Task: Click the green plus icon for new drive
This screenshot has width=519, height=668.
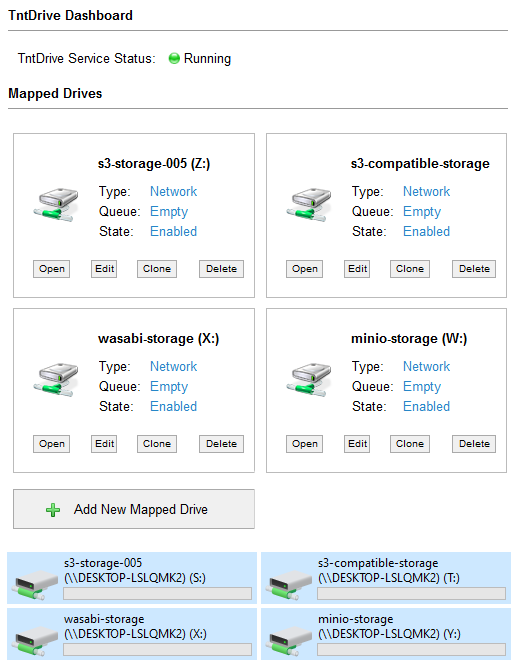Action: point(53,510)
